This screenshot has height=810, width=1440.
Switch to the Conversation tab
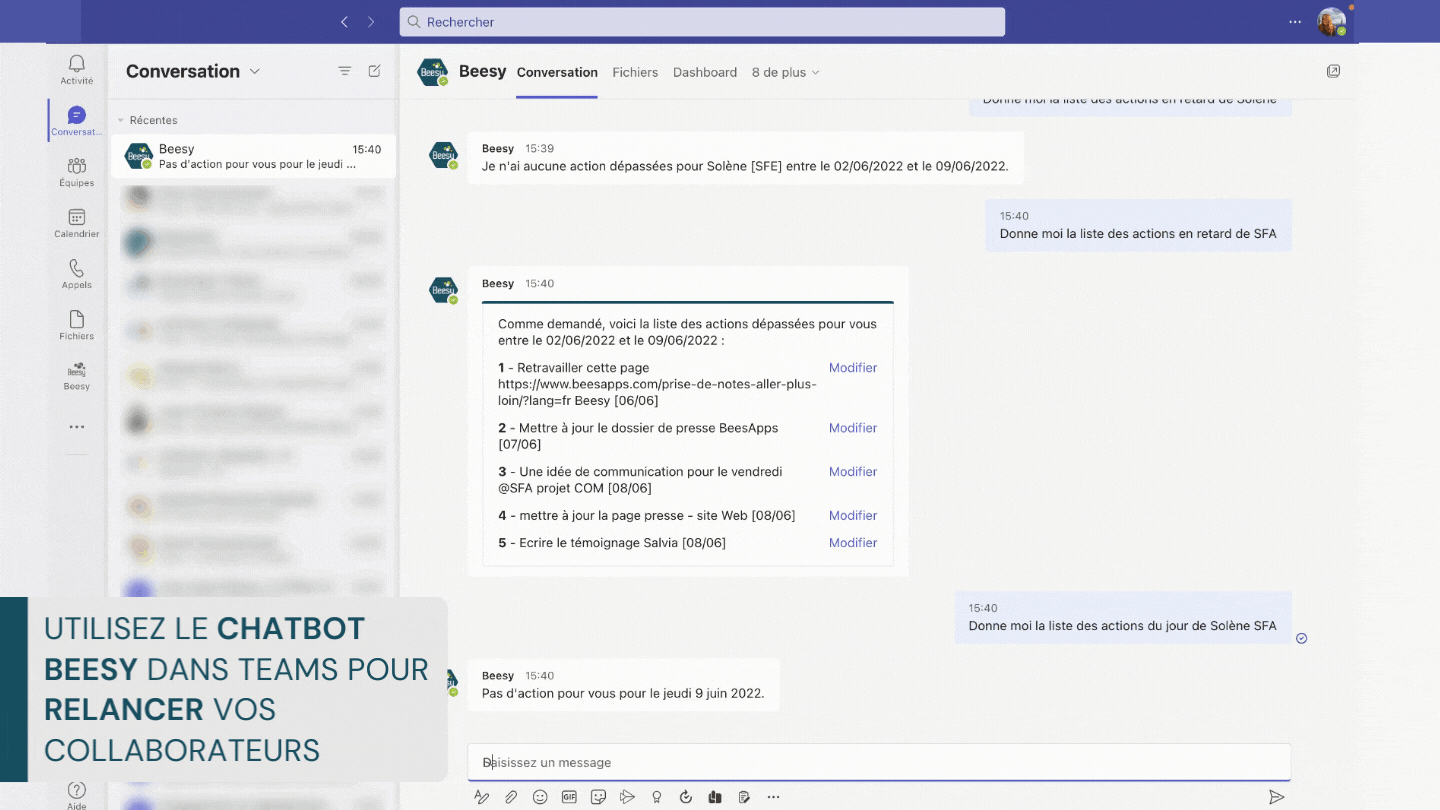(x=557, y=72)
